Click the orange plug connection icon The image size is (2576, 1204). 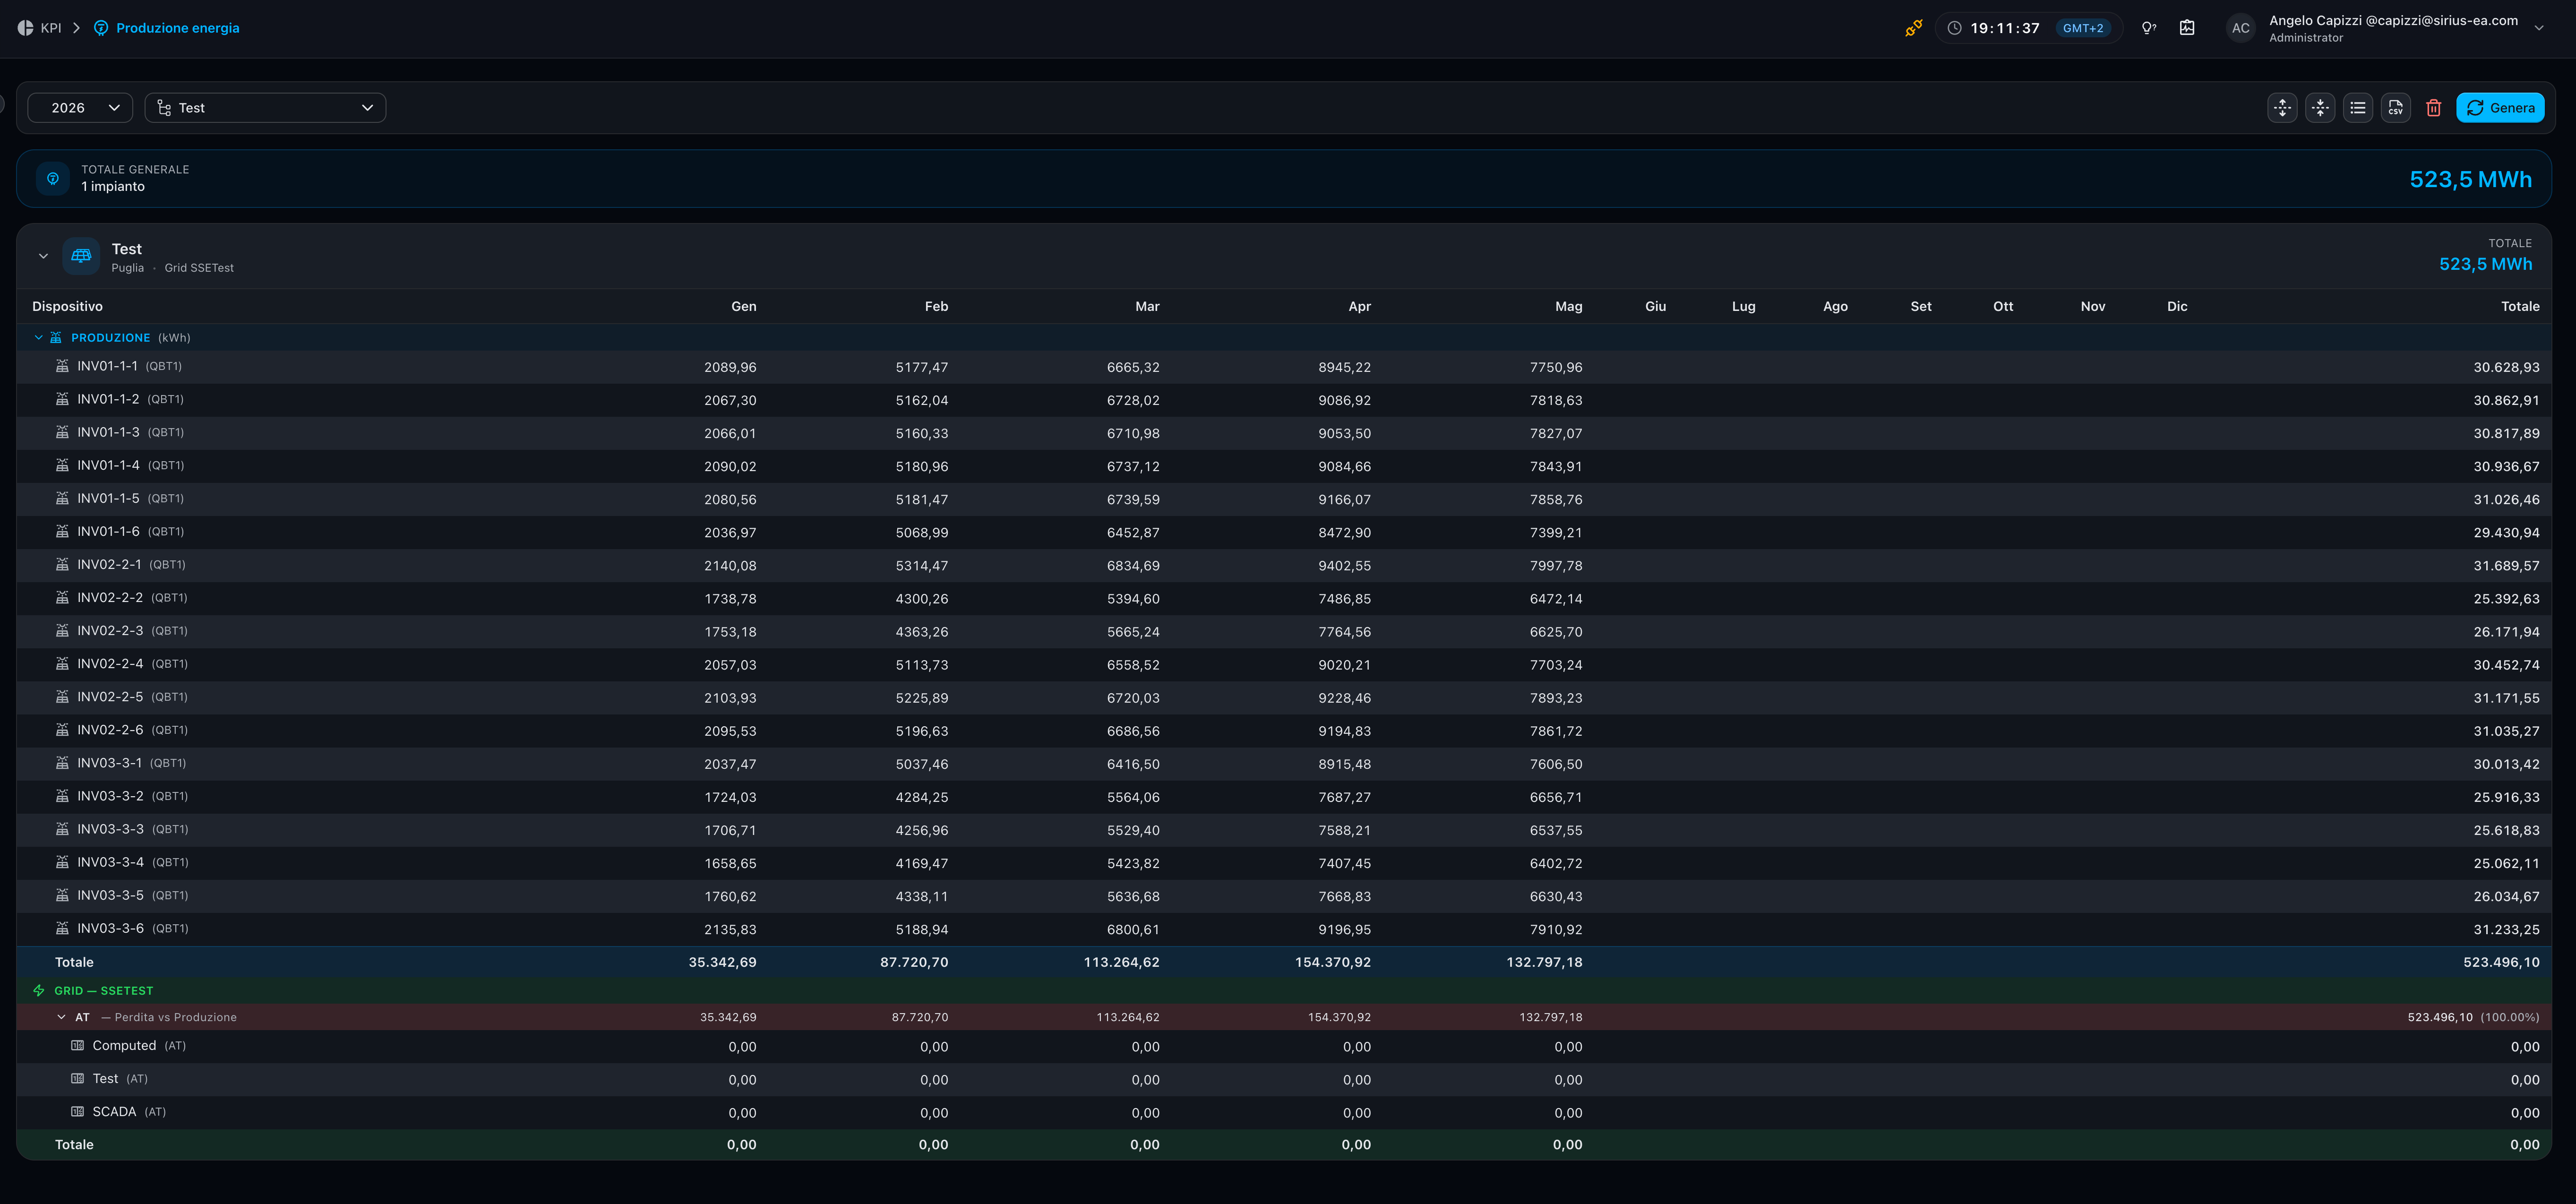(1913, 28)
